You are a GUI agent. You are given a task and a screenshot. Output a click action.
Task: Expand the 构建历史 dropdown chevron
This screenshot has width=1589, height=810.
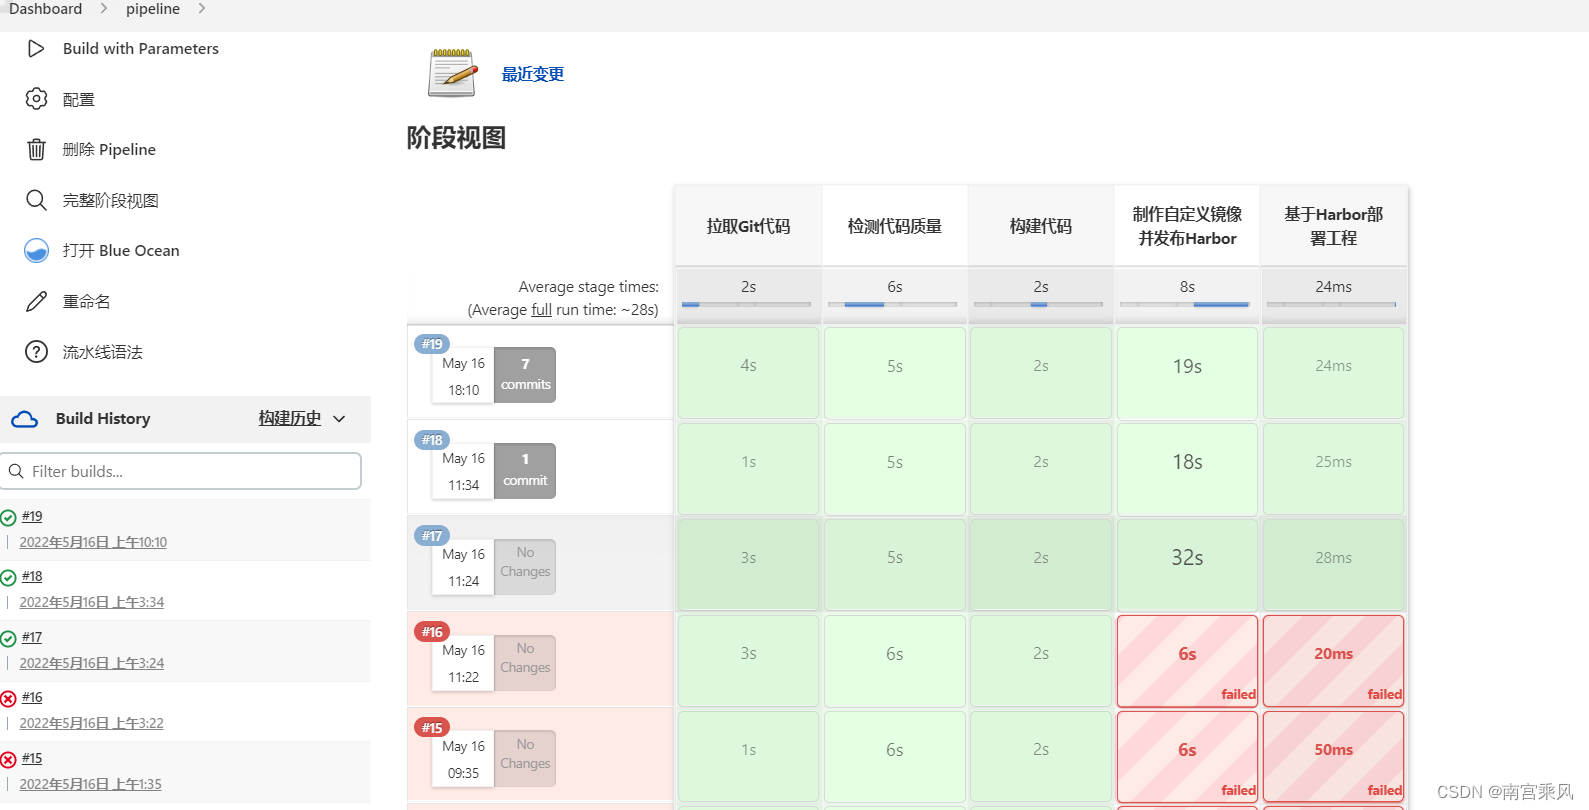point(339,419)
